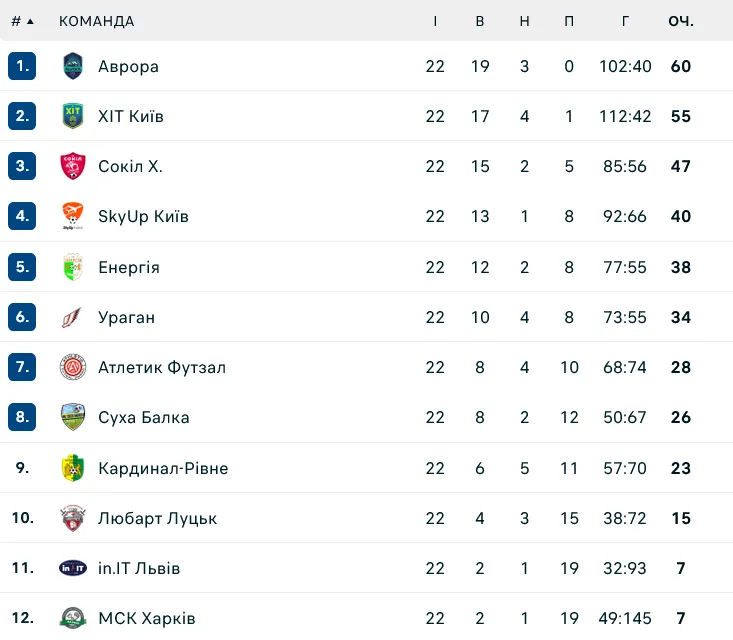The height and width of the screenshot is (640, 733).
Task: Open Кардинал-Рівне team link
Action: [163, 468]
